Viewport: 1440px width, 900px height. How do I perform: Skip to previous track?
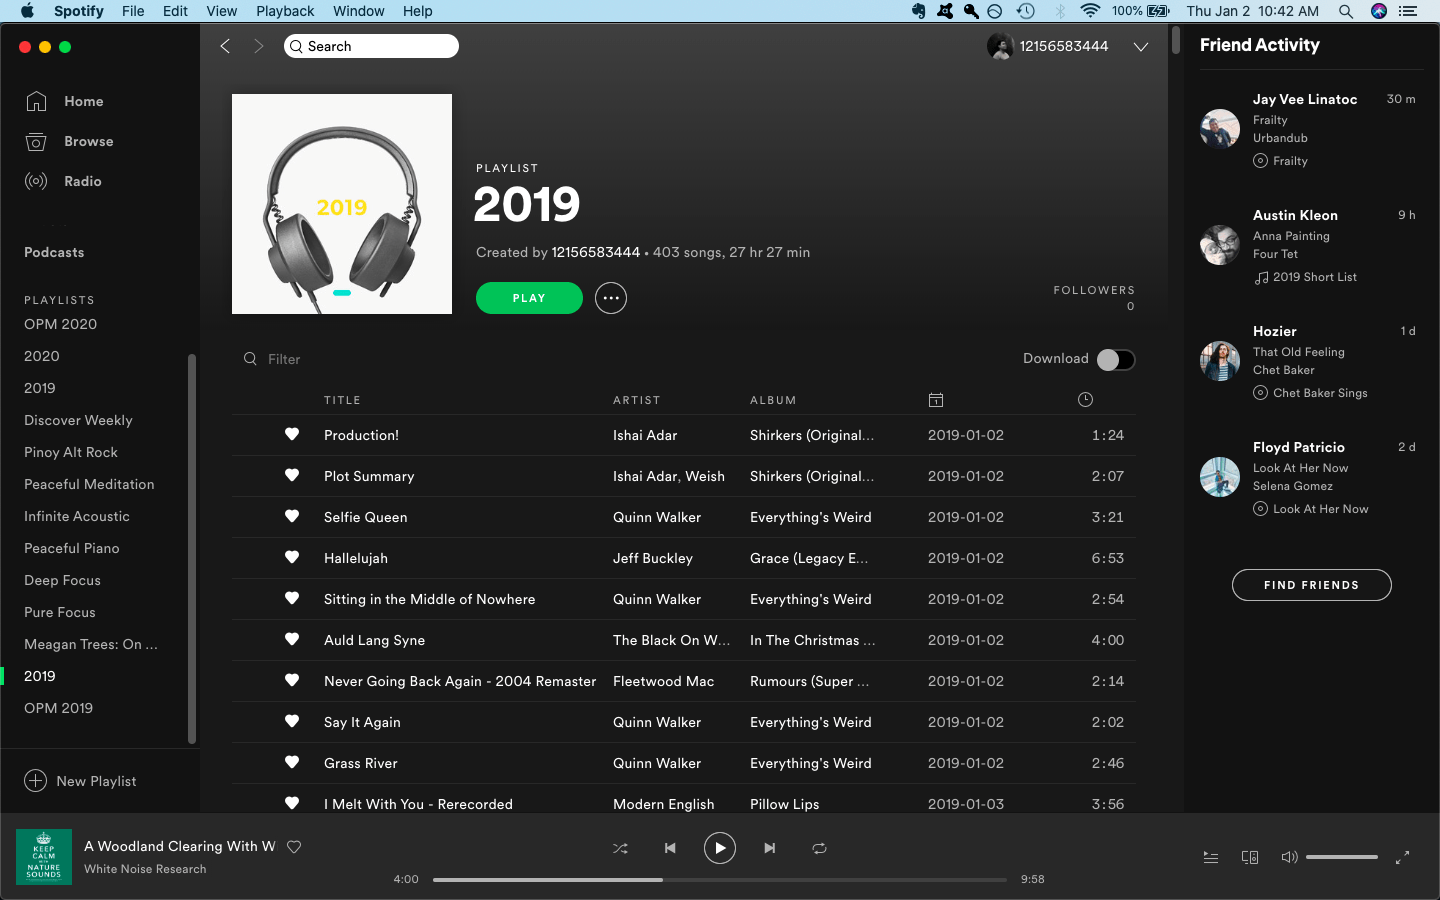click(670, 848)
